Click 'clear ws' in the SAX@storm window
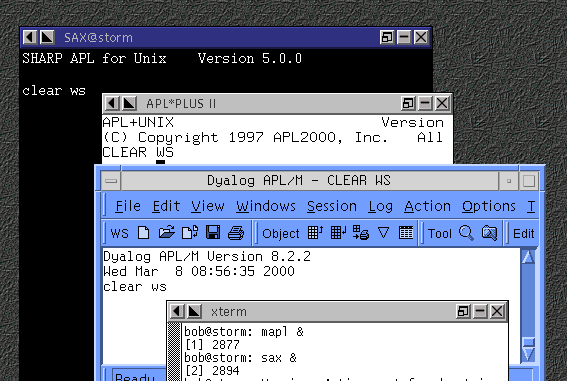Viewport: 567px width, 381px height. point(54,91)
